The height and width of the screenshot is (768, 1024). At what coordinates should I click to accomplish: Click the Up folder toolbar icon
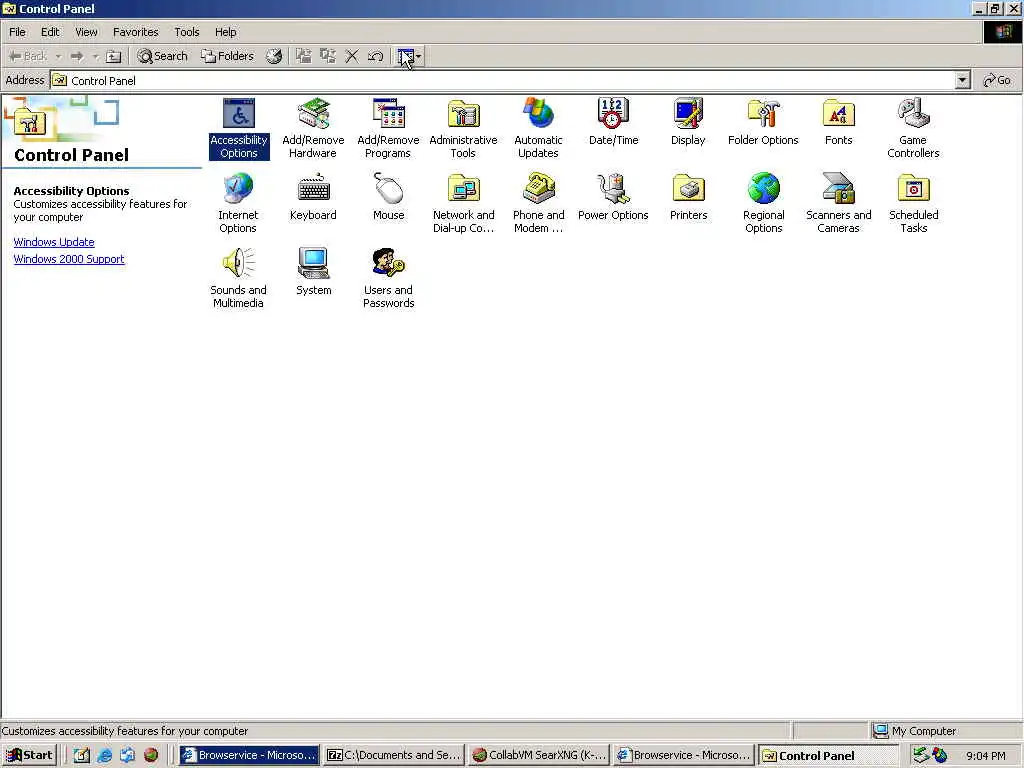coord(114,57)
